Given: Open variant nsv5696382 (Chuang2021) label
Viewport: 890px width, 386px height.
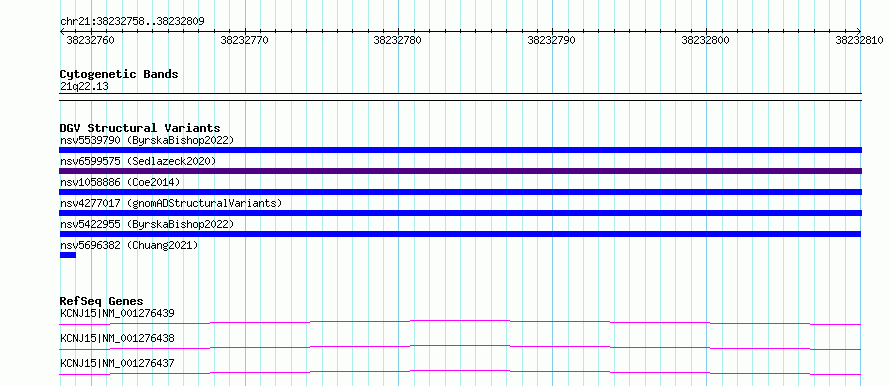Looking at the screenshot, I should pyautogui.click(x=129, y=245).
